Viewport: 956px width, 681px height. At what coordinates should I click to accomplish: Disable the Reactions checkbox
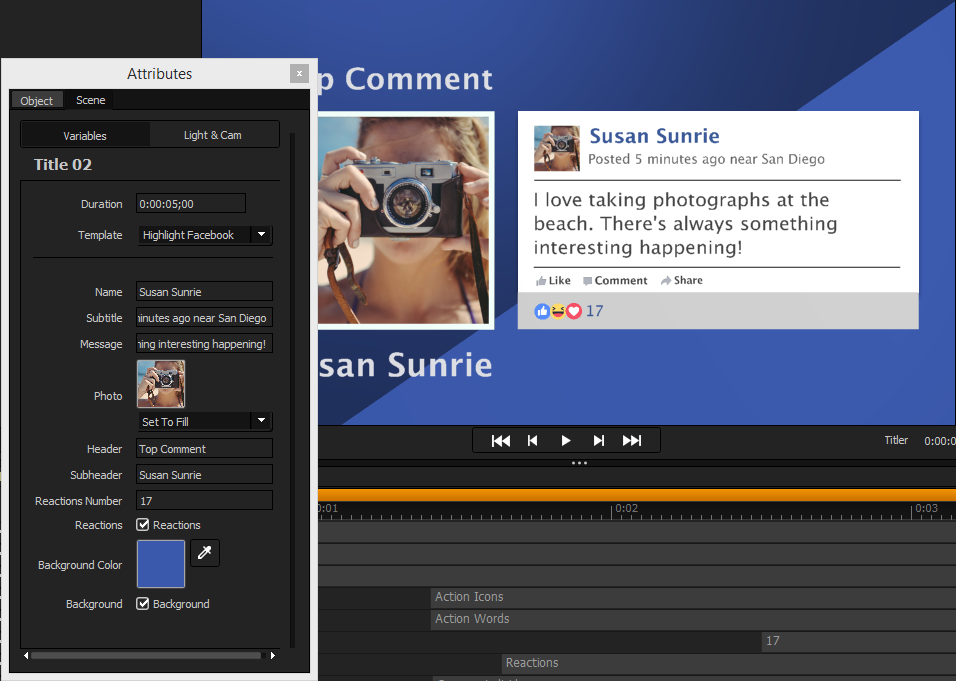tap(143, 525)
